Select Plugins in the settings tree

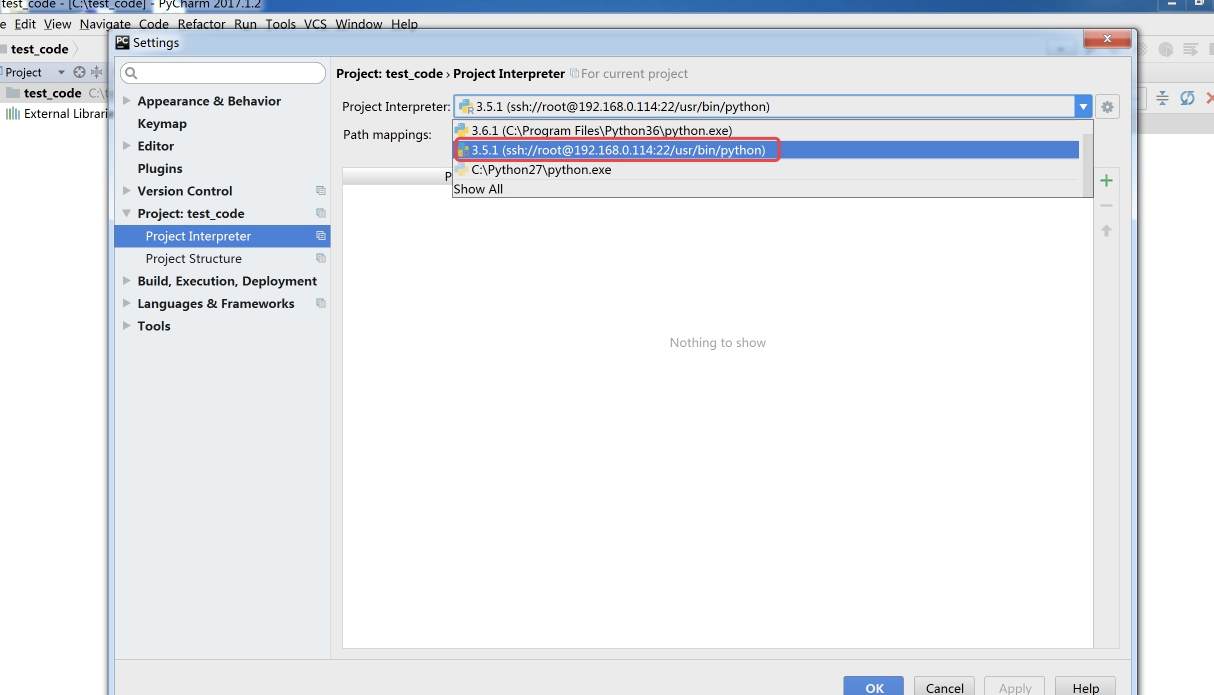click(160, 169)
